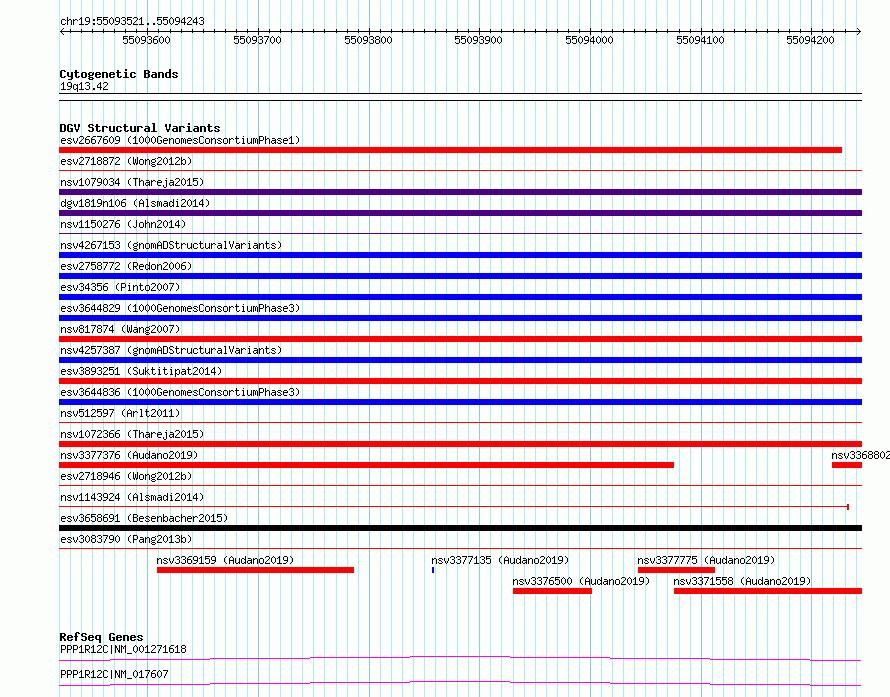
Task: Open variant esv2667609 (1000GenomesConsortiumPhase1)
Action: [x=180, y=140]
